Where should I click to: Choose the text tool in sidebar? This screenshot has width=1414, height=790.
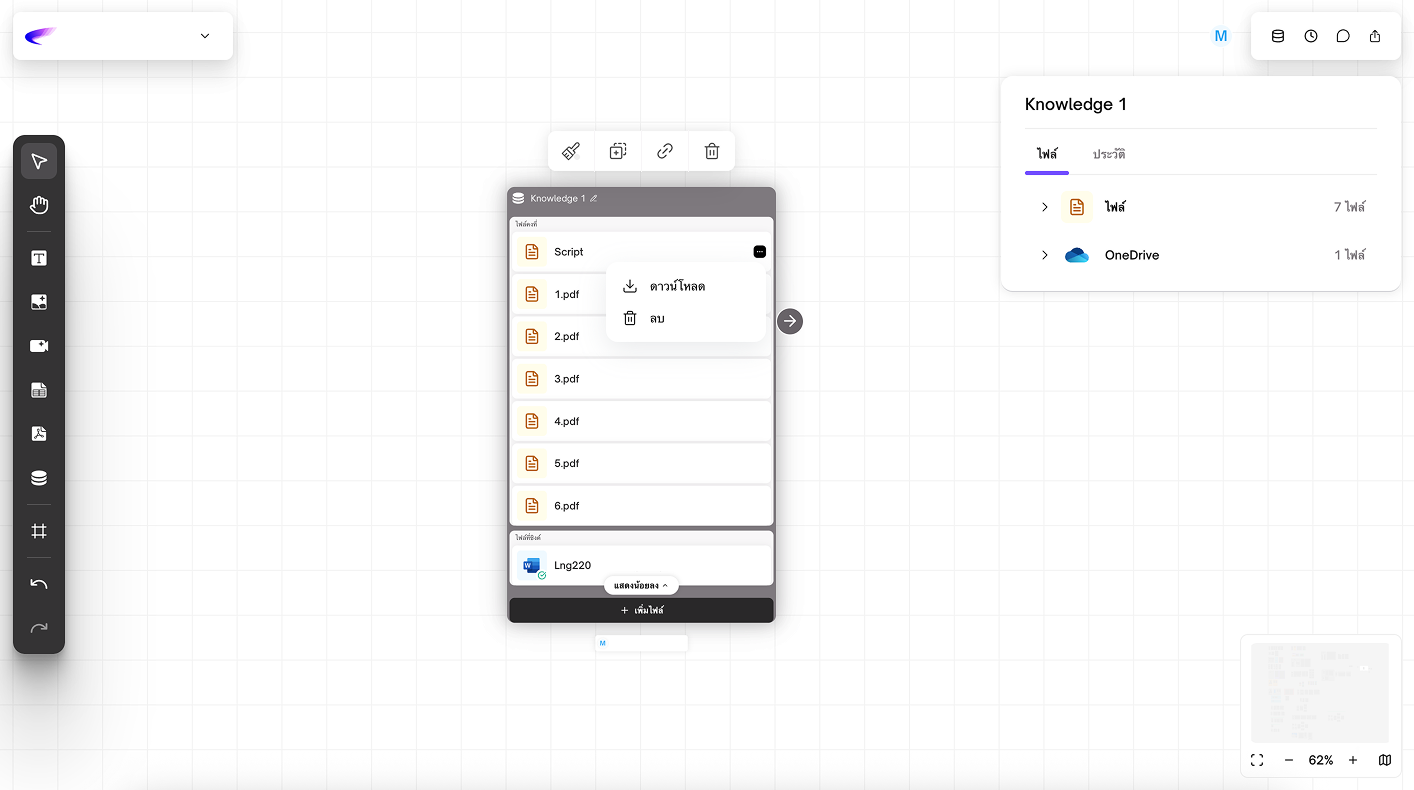pos(39,259)
